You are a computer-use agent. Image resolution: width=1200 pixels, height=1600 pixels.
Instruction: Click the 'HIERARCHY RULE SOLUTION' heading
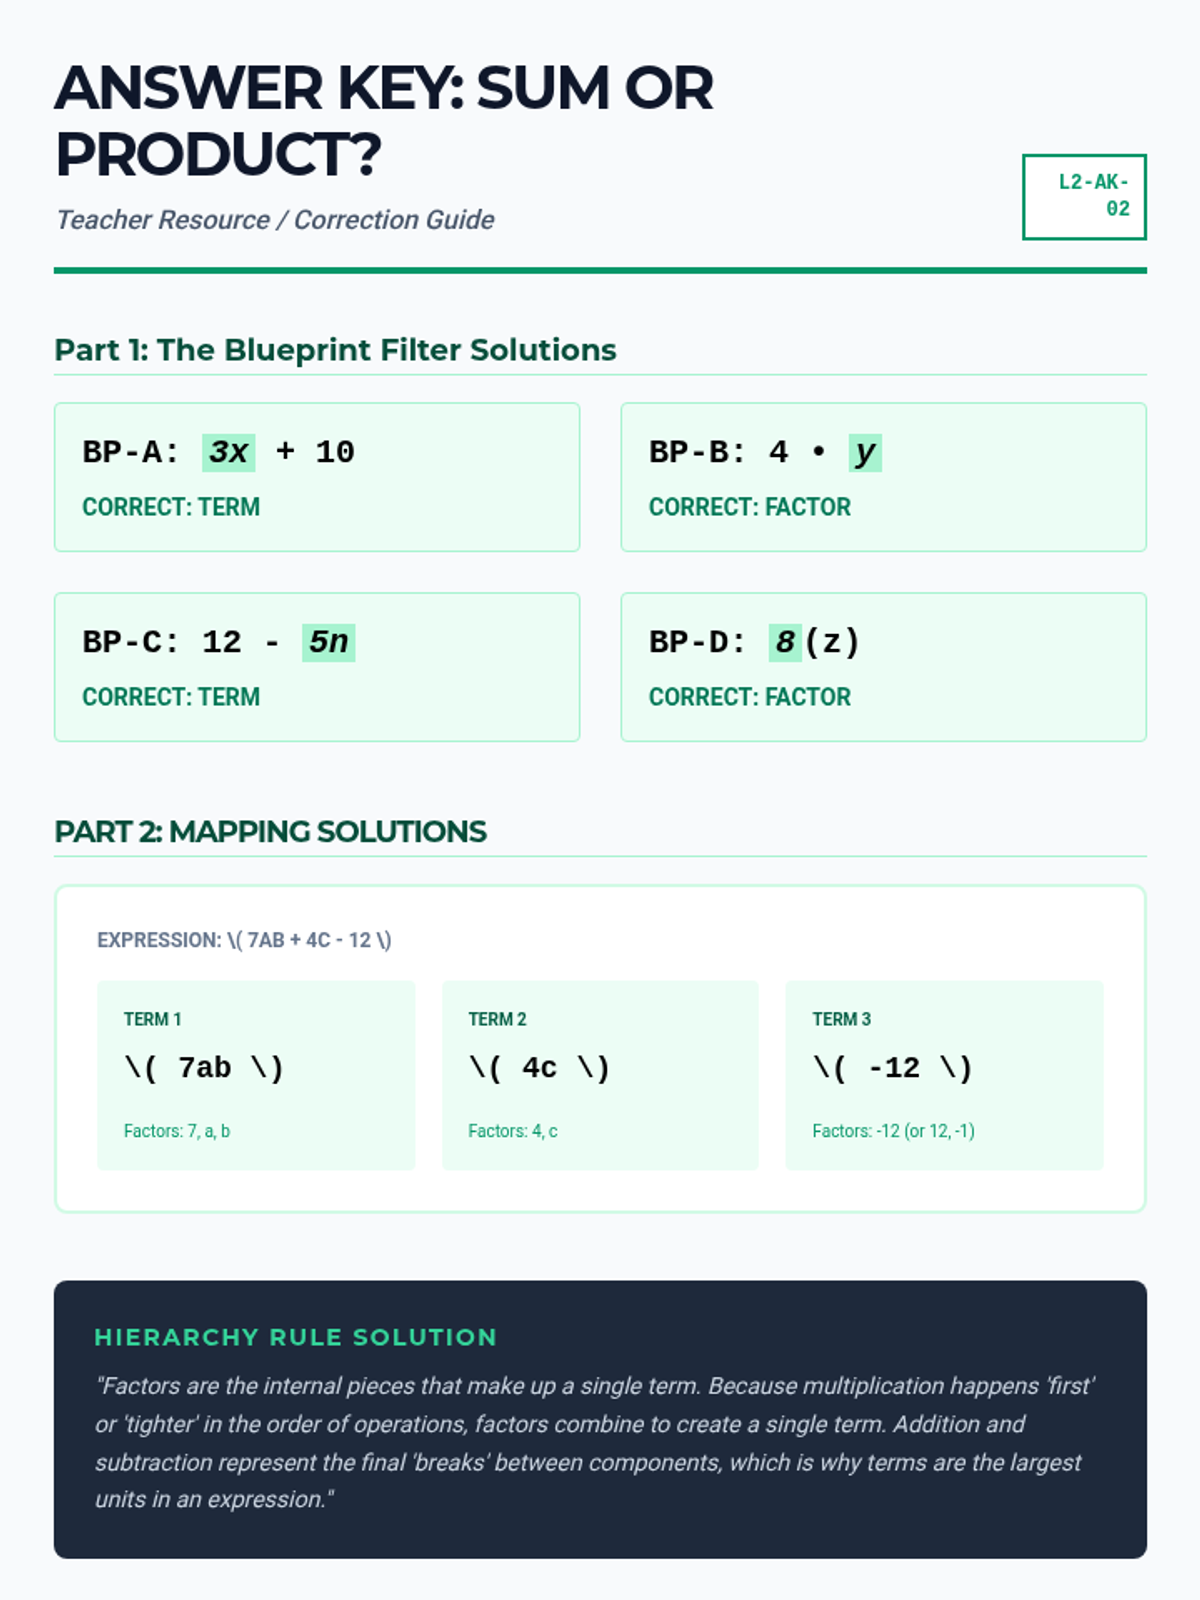click(x=295, y=1337)
